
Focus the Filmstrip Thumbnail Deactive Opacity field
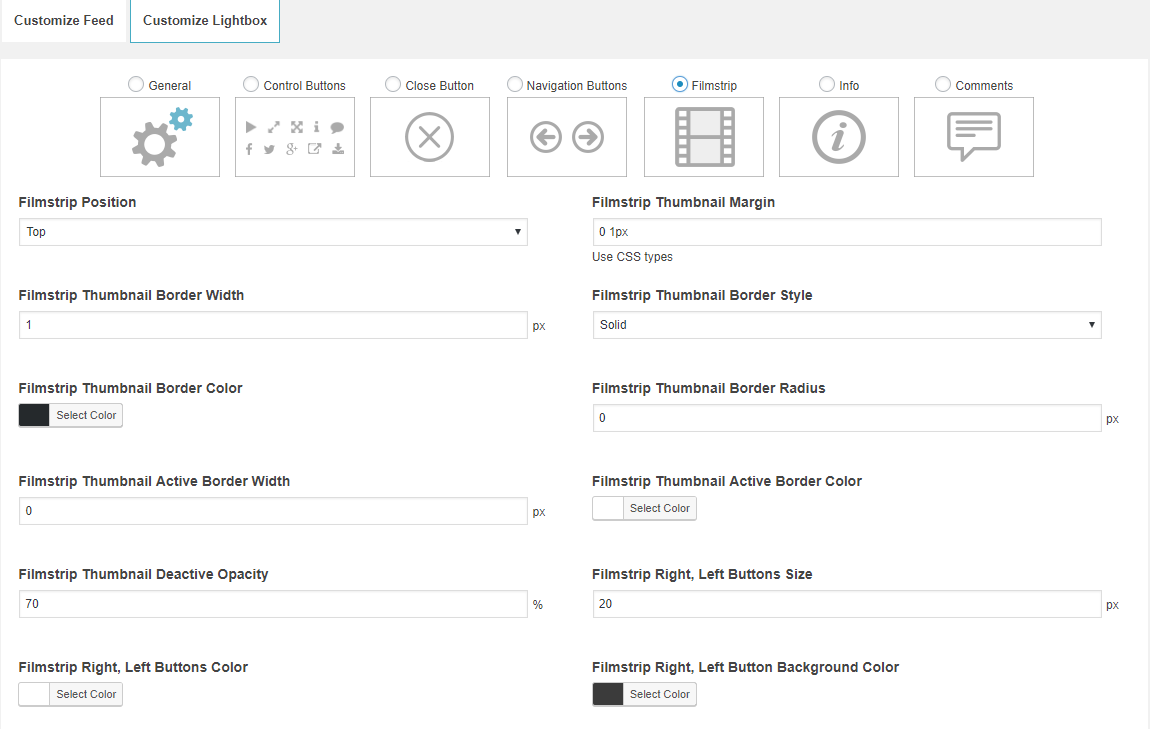[273, 604]
